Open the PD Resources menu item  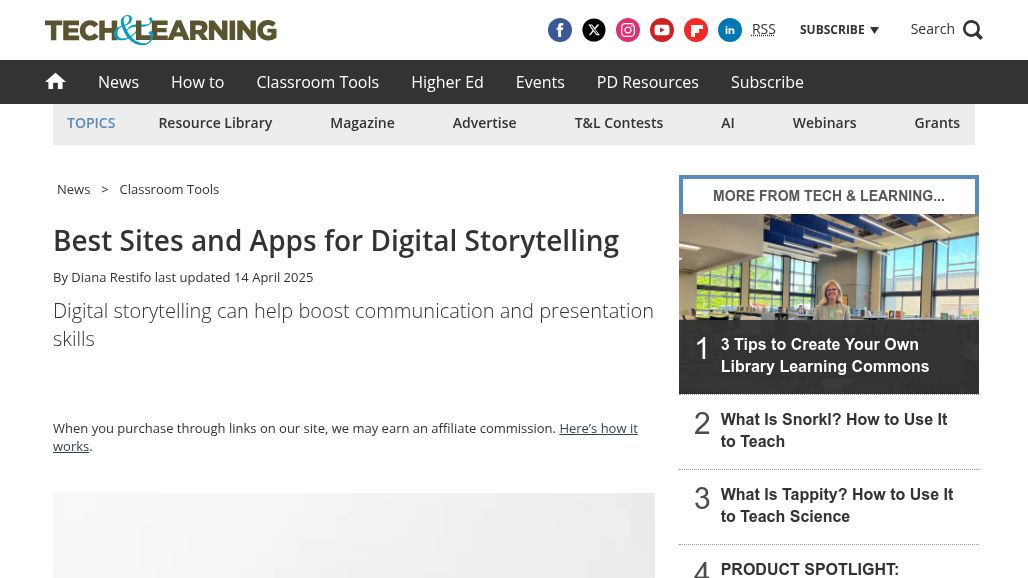[x=648, y=82]
